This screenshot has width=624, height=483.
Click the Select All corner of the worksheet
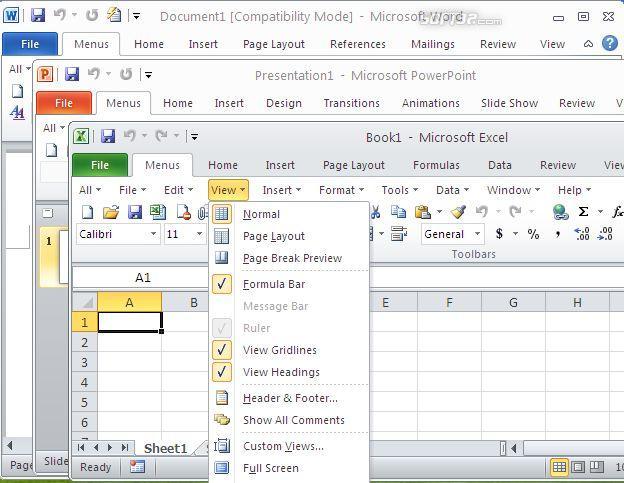pyautogui.click(x=85, y=302)
